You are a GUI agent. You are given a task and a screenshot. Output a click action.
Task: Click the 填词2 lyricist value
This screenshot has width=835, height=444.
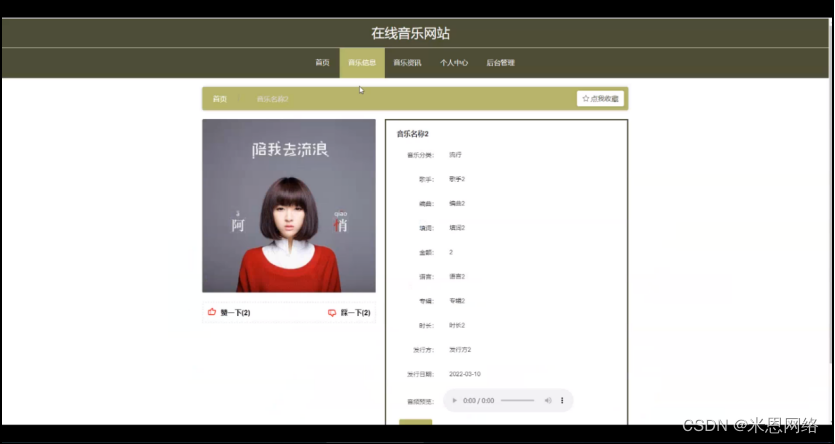pyautogui.click(x=457, y=228)
